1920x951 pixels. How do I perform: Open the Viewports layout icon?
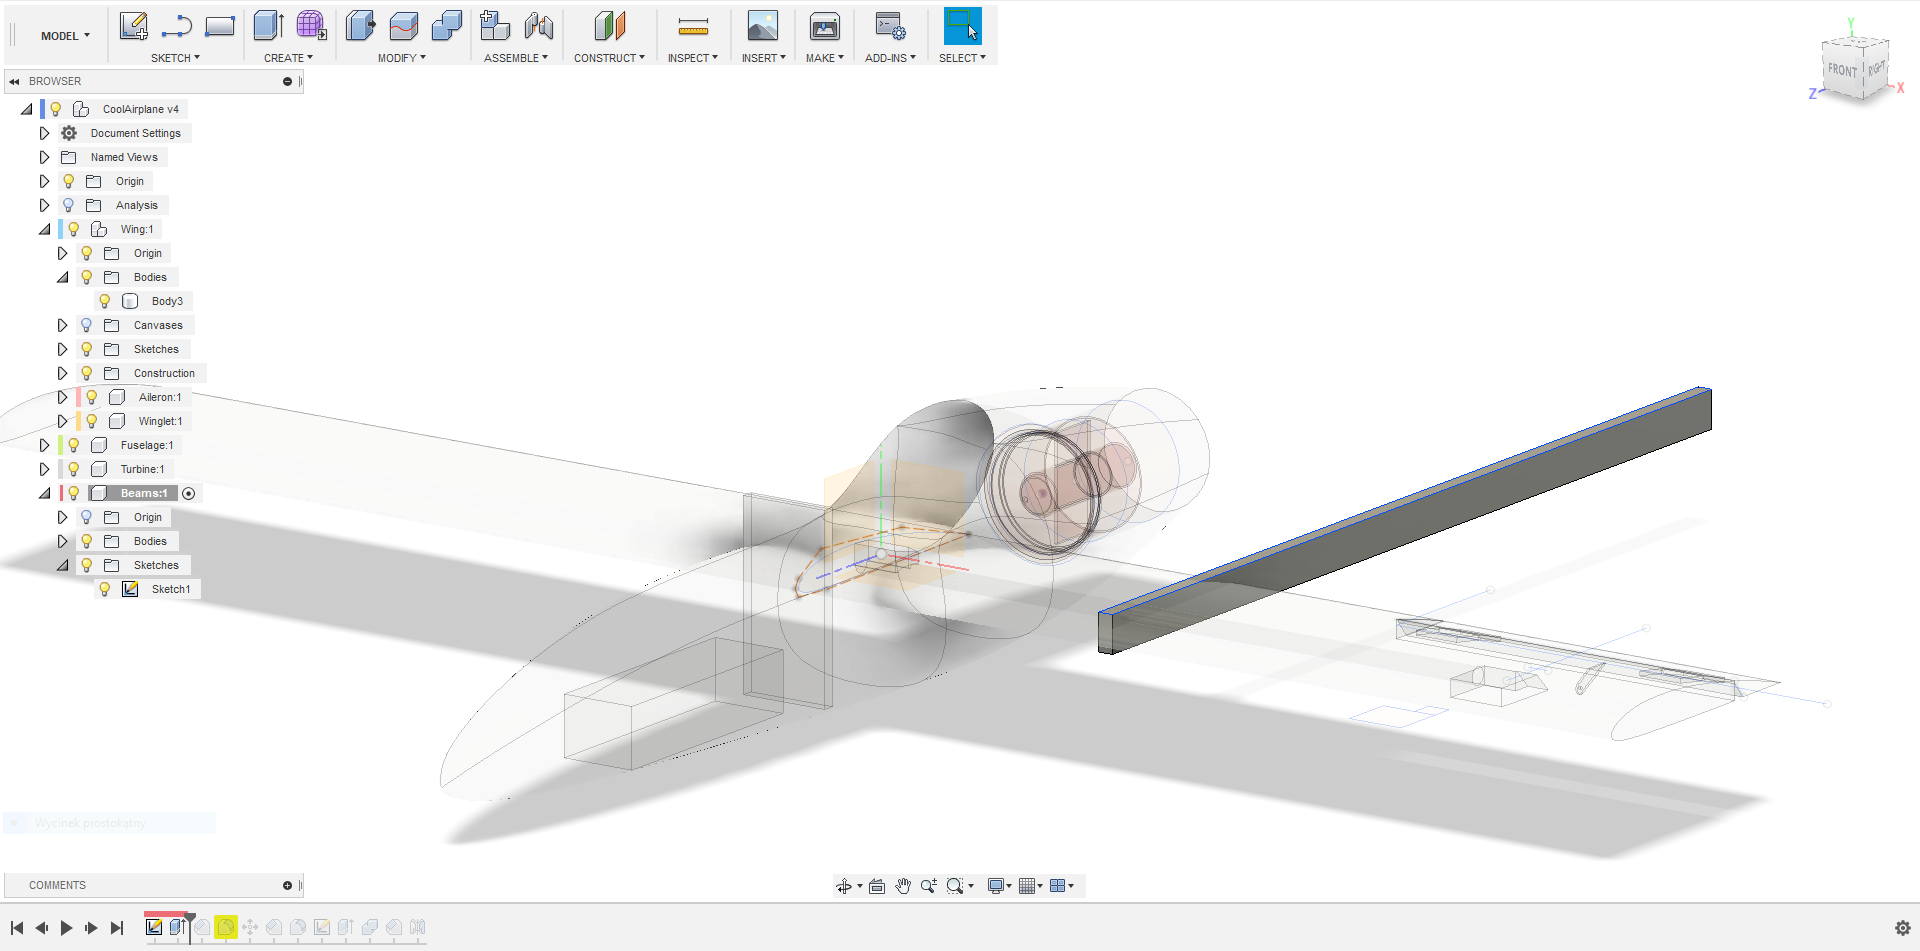(1057, 886)
